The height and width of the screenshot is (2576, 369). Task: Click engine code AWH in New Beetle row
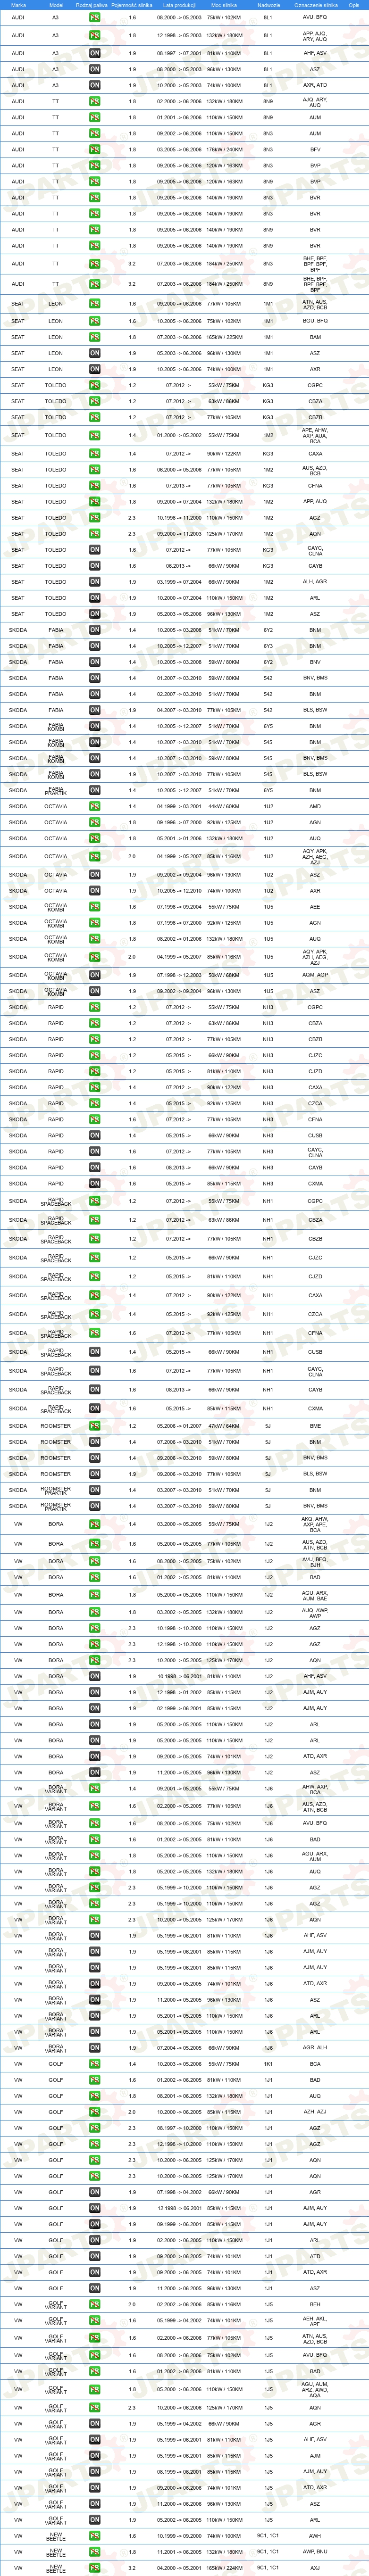315,2536
